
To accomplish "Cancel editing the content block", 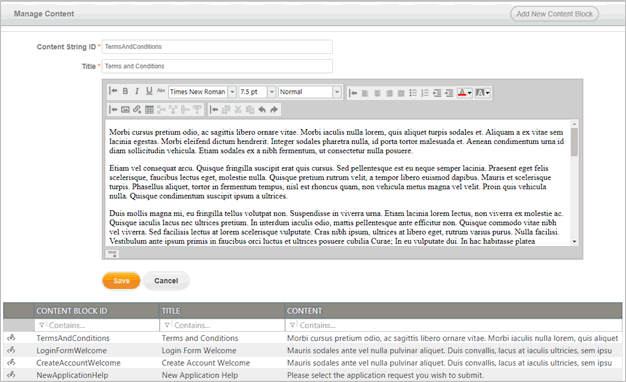I will [x=166, y=281].
